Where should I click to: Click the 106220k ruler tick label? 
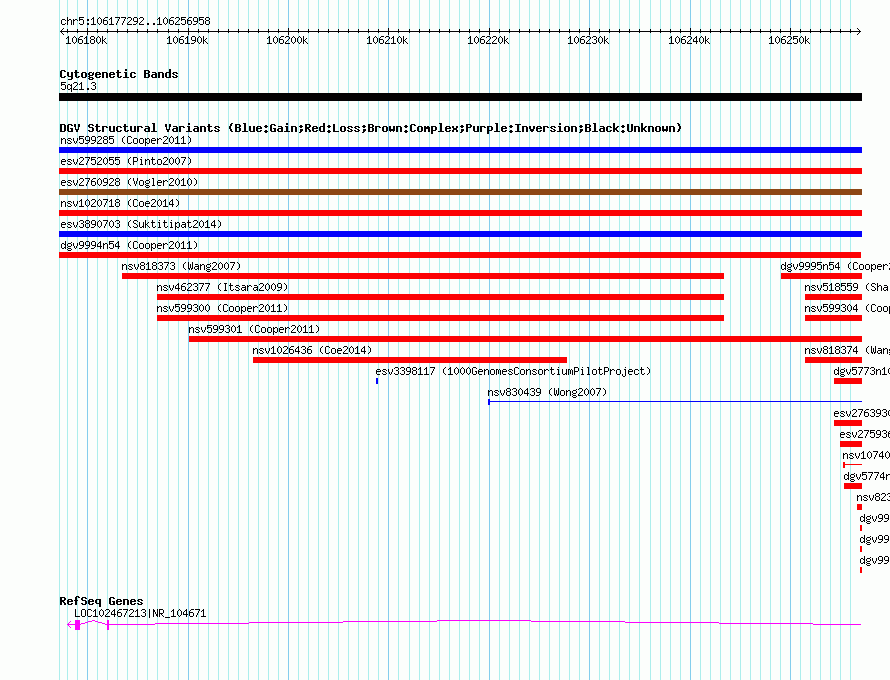tap(488, 40)
